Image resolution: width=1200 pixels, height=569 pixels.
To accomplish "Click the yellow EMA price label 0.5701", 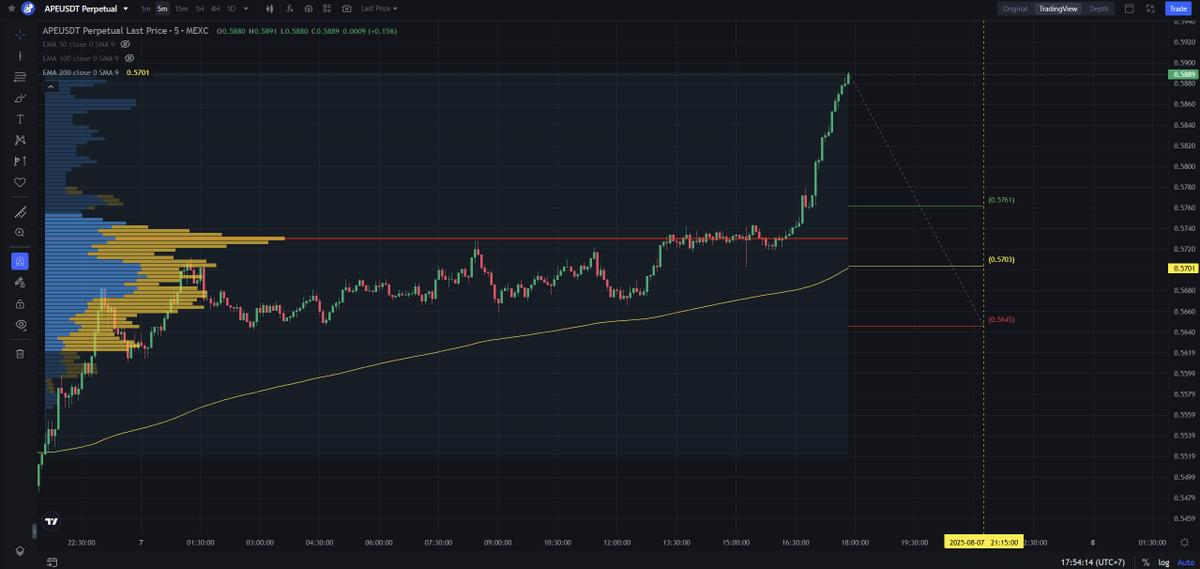I will tap(1183, 268).
